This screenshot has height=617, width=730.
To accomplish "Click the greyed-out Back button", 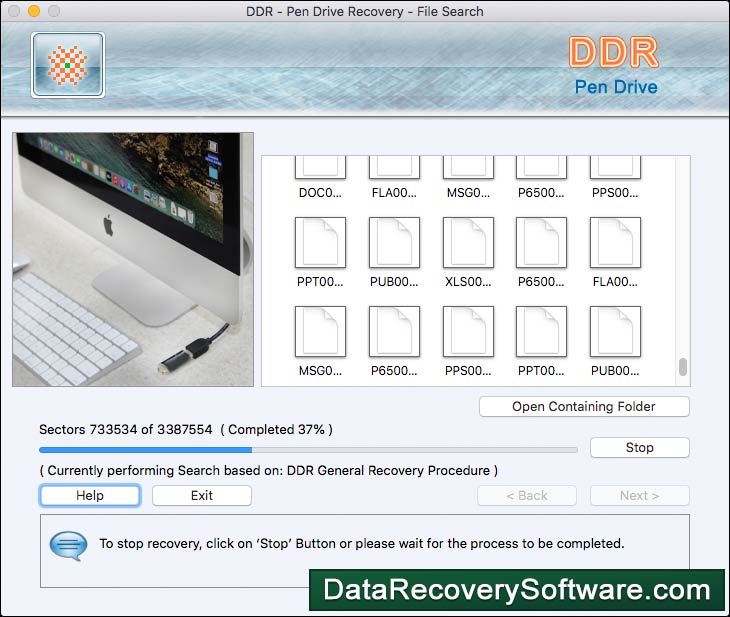I will point(526,495).
